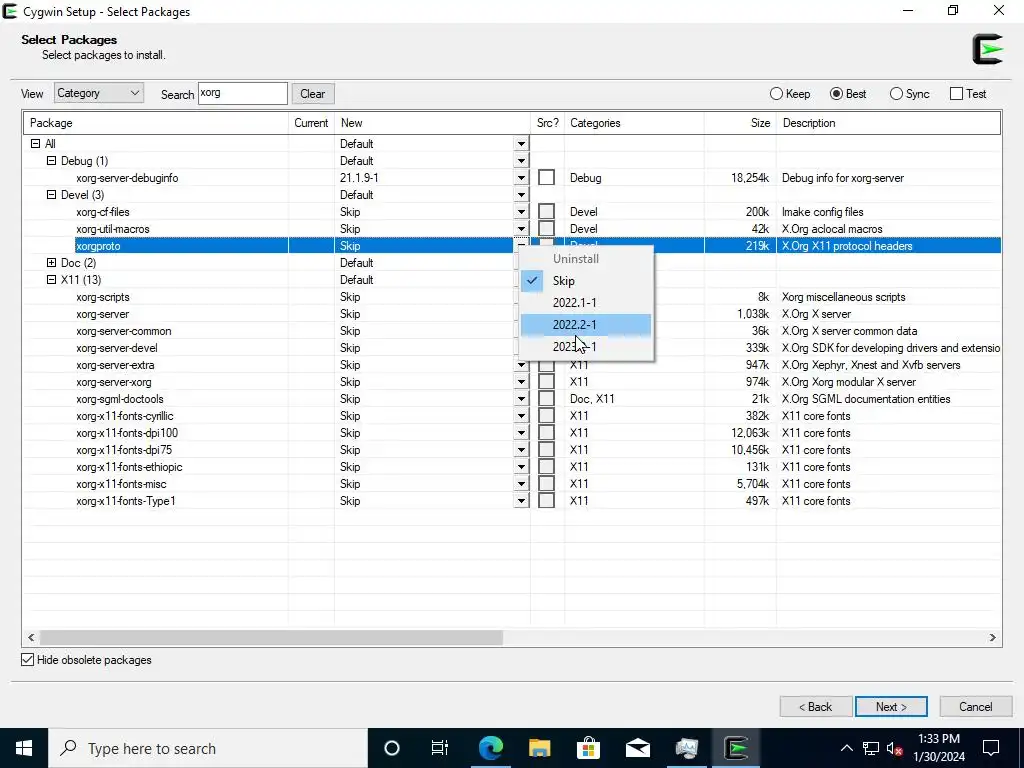The width and height of the screenshot is (1024, 768).
Task: Open version dropdown for xorg-server-xorg
Action: [521, 381]
